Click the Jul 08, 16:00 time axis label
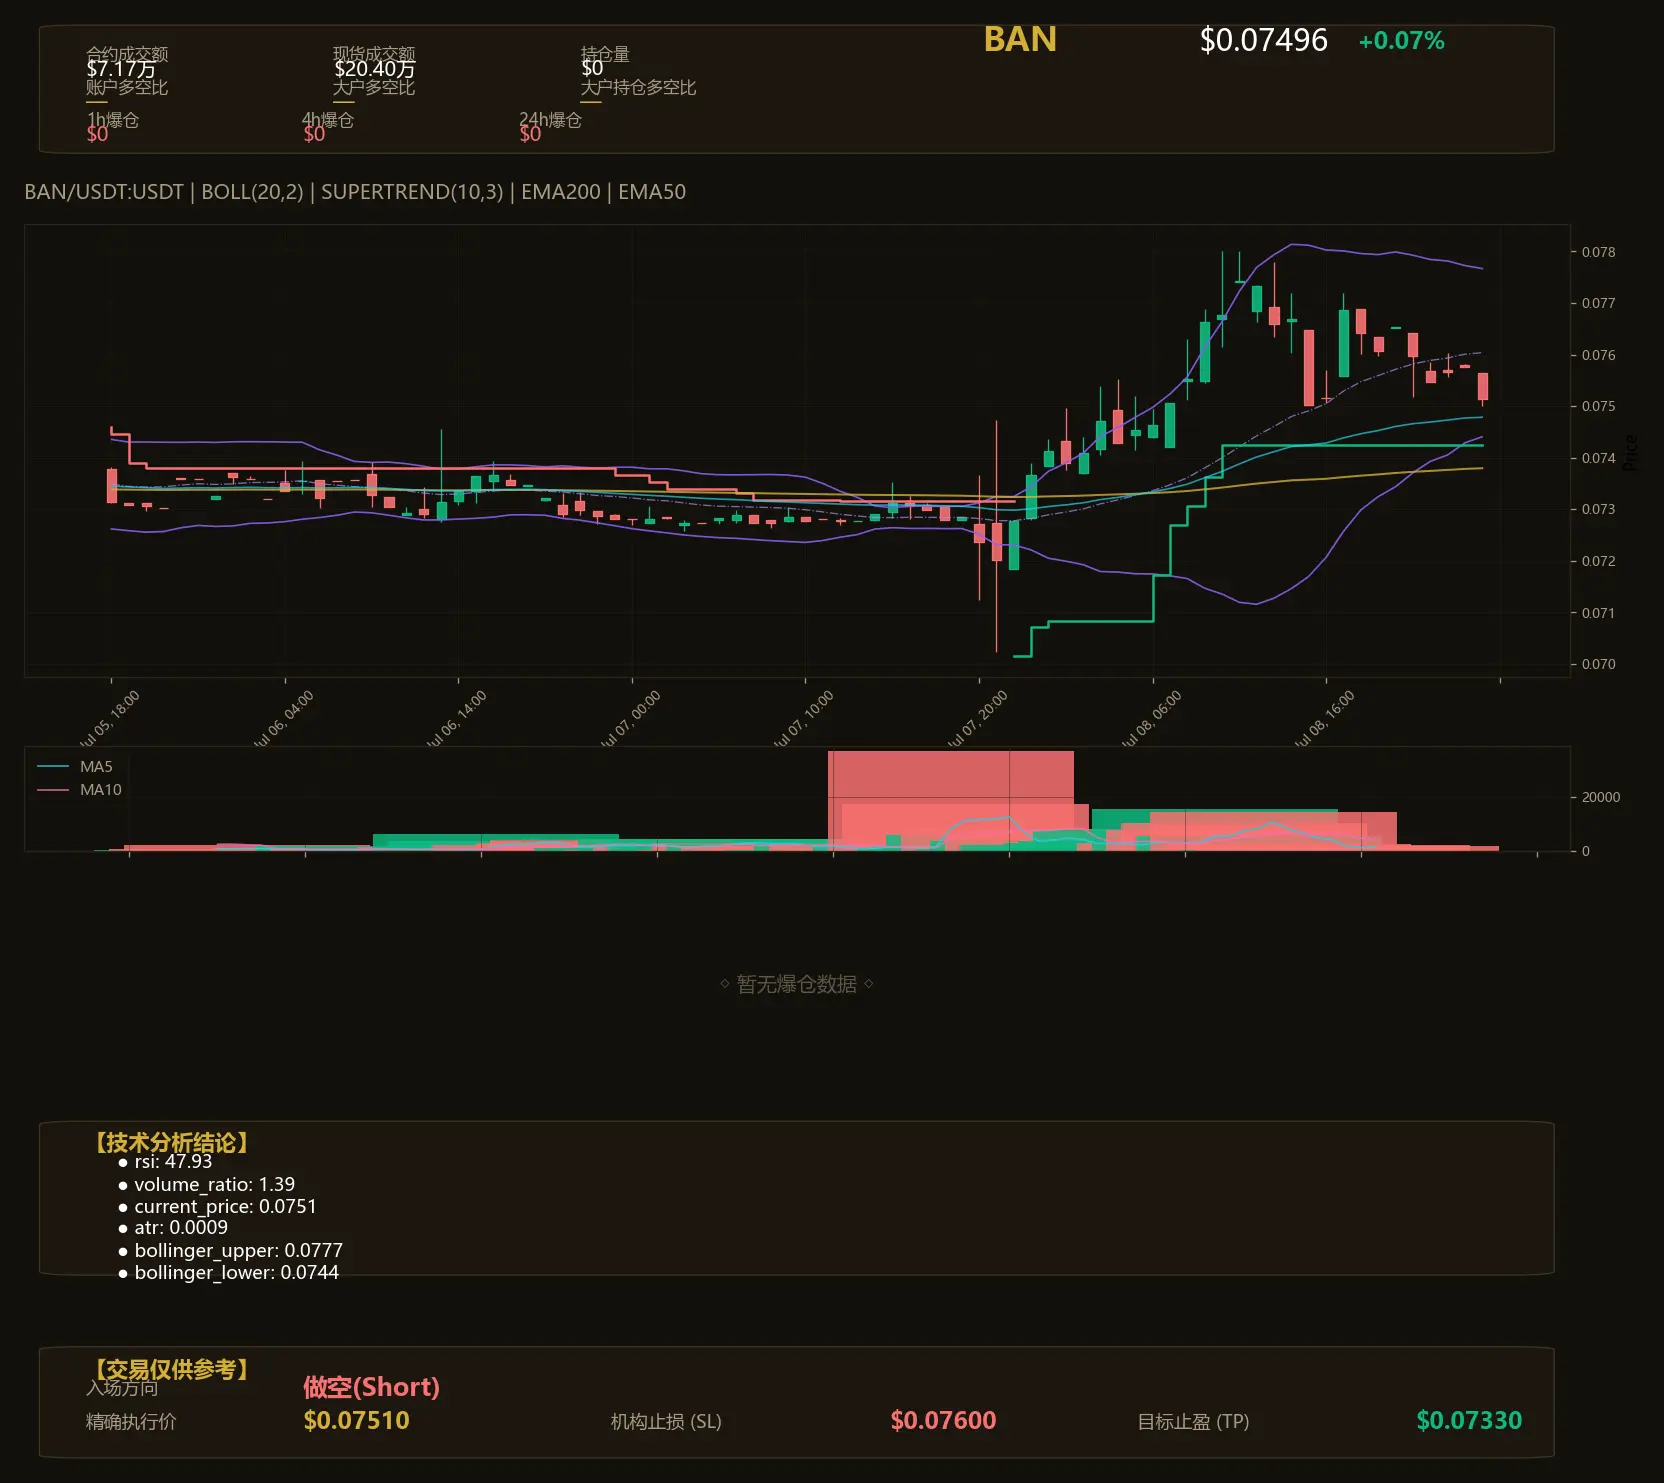Image resolution: width=1664 pixels, height=1483 pixels. [x=1324, y=719]
